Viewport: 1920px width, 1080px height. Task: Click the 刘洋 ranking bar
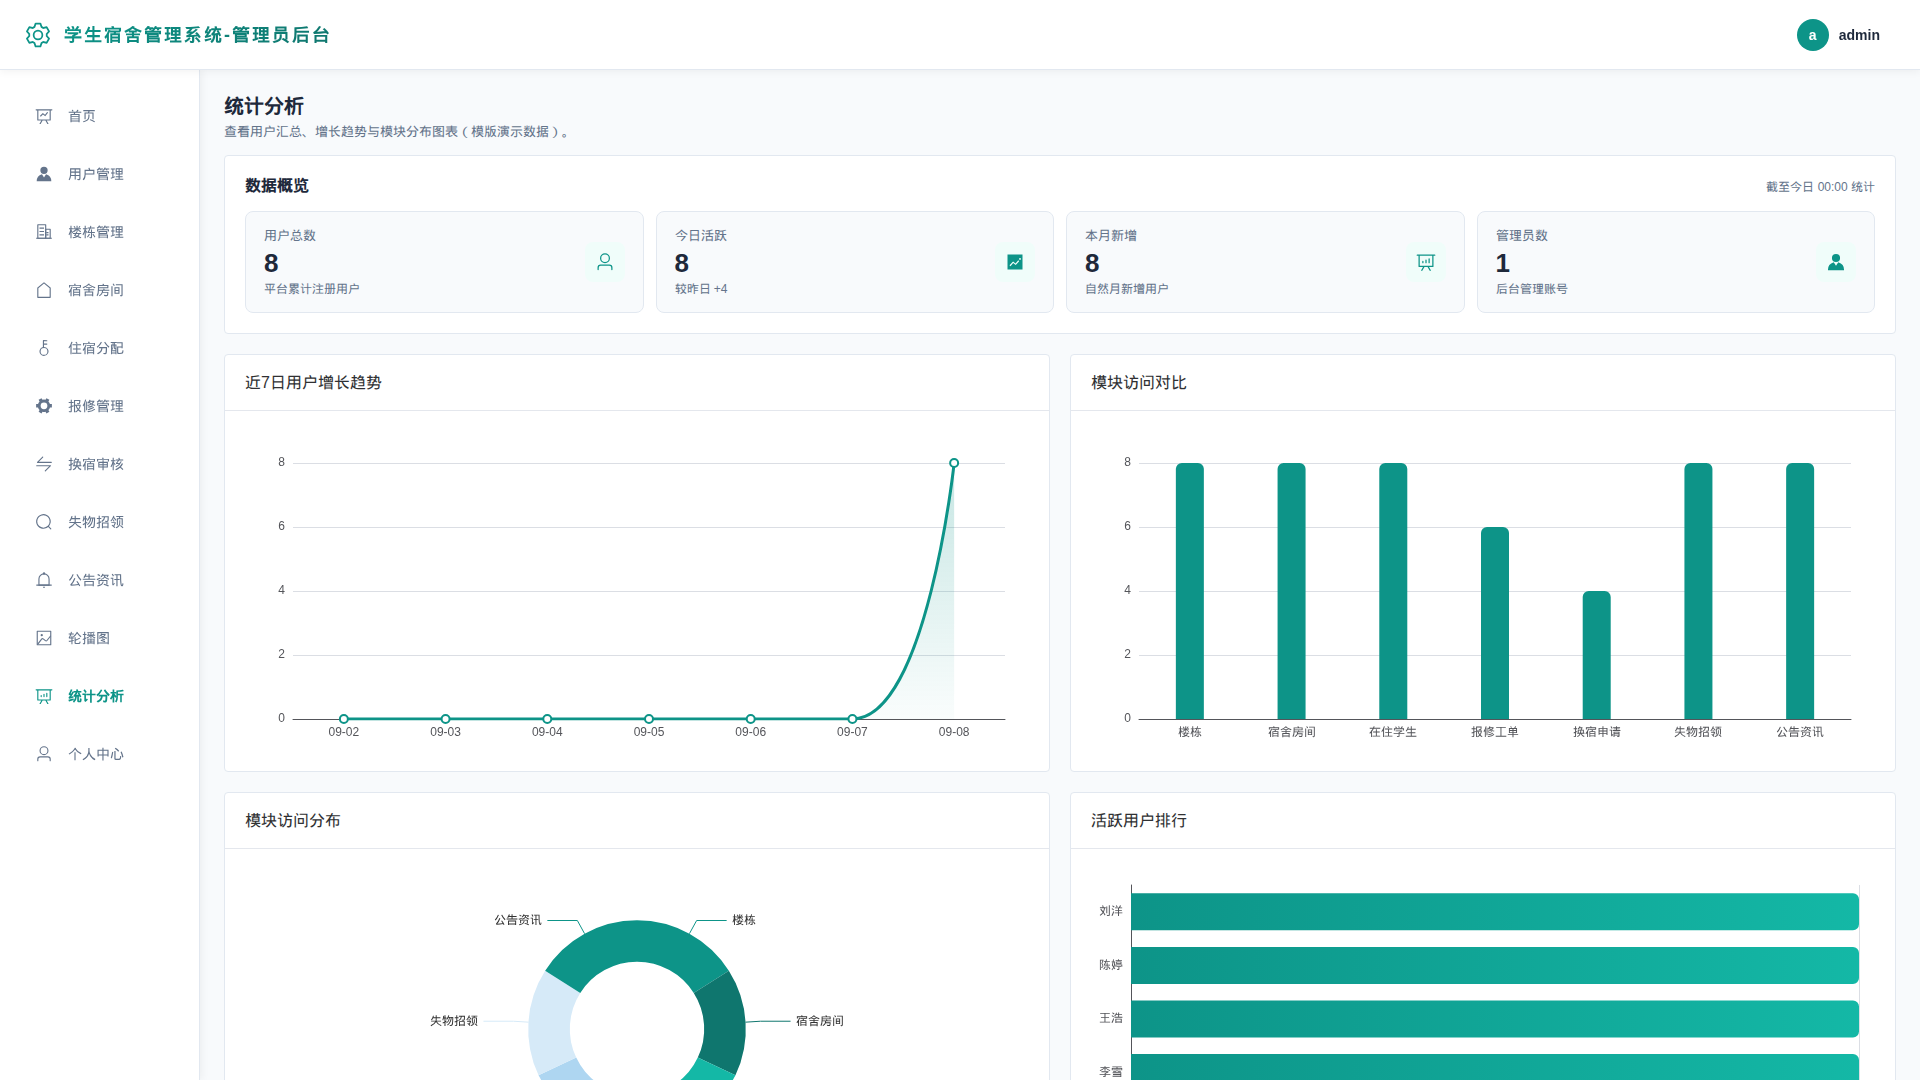1495,912
